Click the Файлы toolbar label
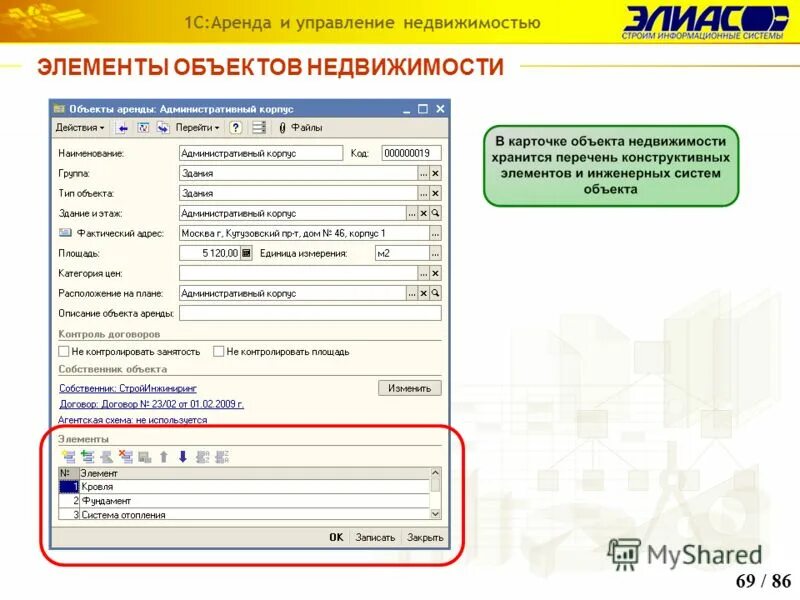The image size is (800, 600). 307,128
